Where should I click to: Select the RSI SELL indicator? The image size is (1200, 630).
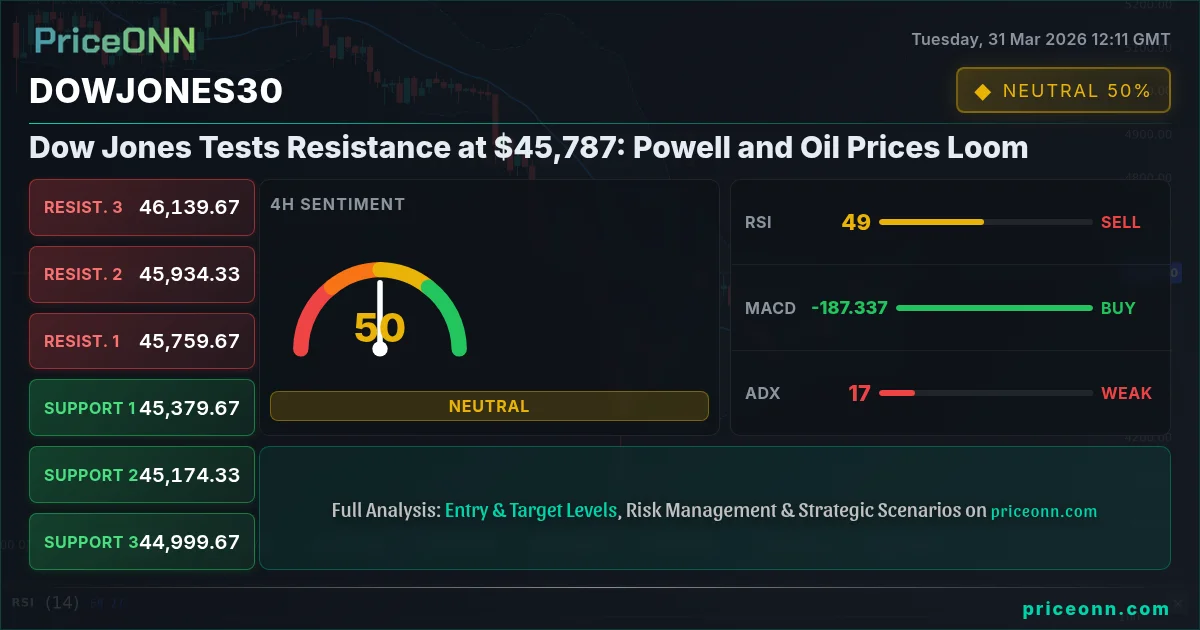click(1121, 222)
